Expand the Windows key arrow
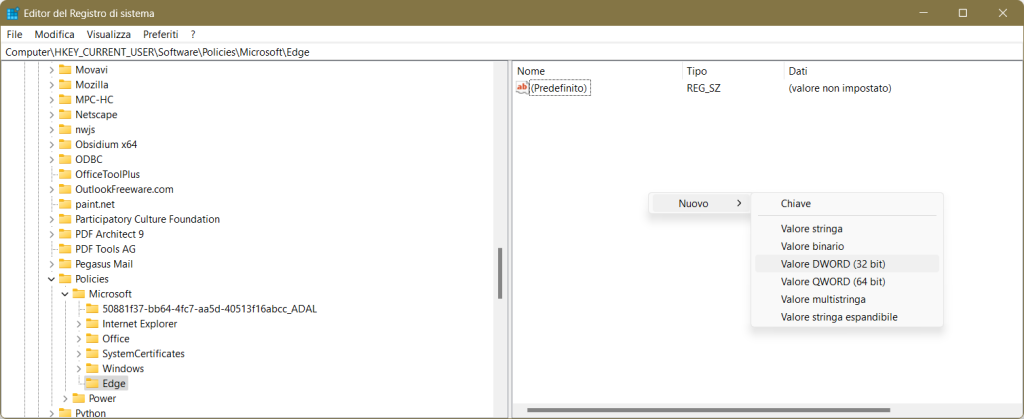This screenshot has height=419, width=1024. coord(79,368)
